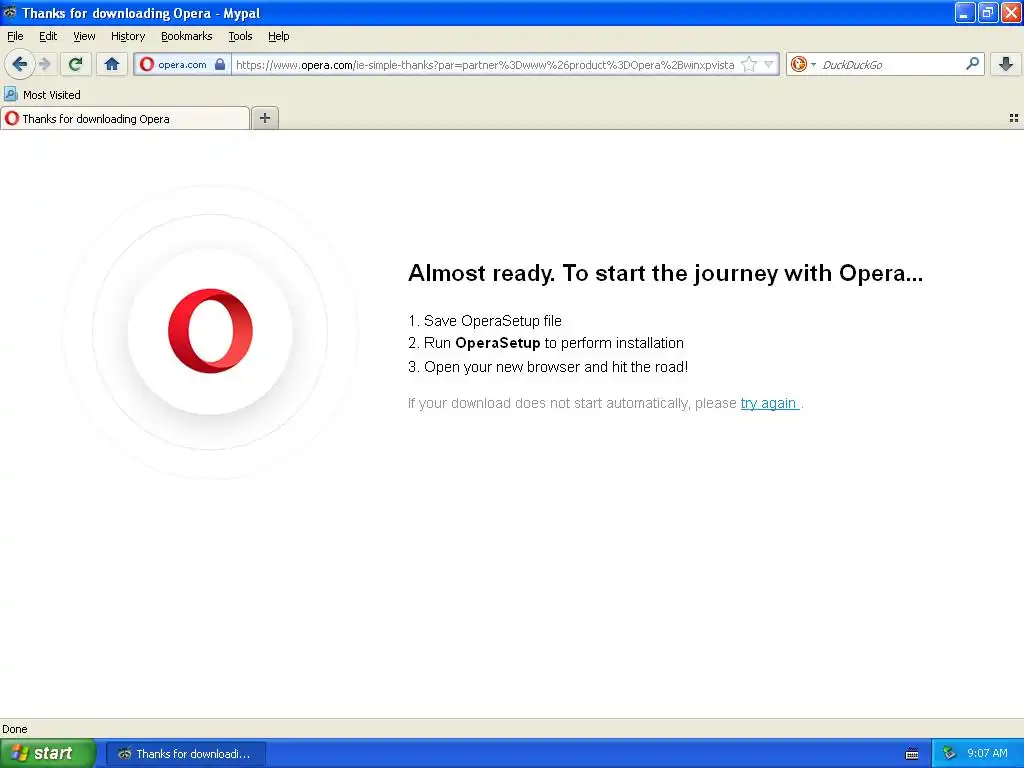Select the Mypal taskbar window button
Viewport: 1024px width, 768px height.
click(x=185, y=754)
